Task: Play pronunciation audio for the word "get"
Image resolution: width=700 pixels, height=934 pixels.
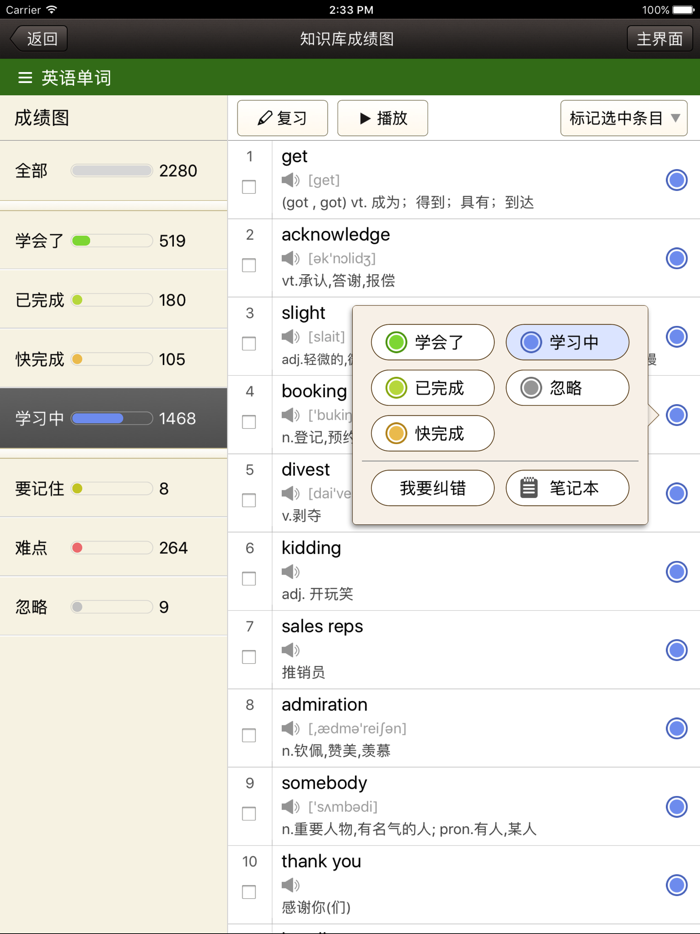Action: point(289,180)
